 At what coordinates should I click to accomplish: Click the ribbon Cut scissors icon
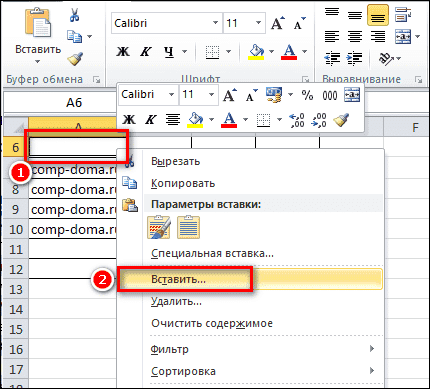click(x=75, y=15)
